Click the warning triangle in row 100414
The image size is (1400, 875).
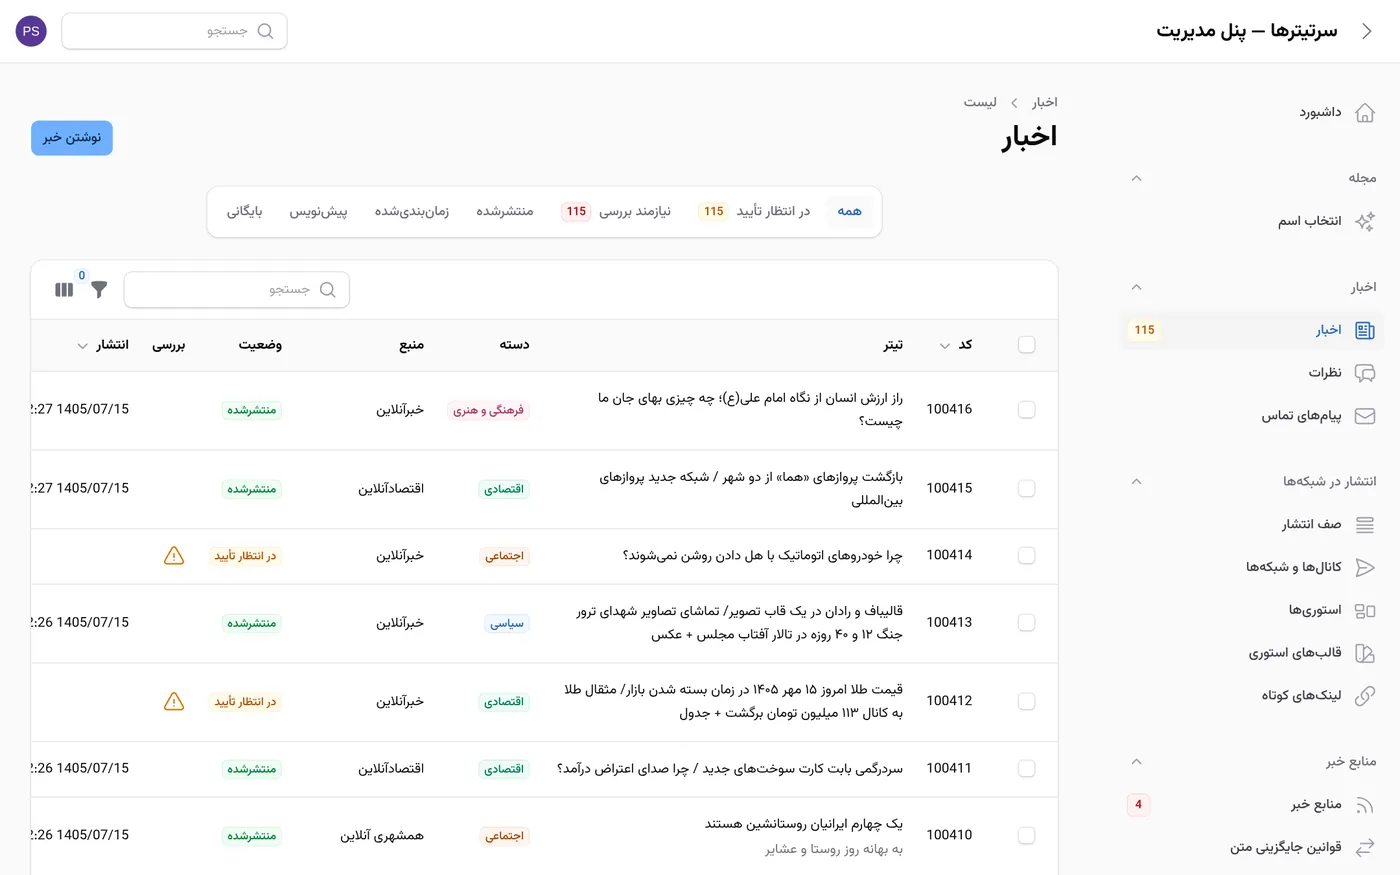(x=174, y=556)
